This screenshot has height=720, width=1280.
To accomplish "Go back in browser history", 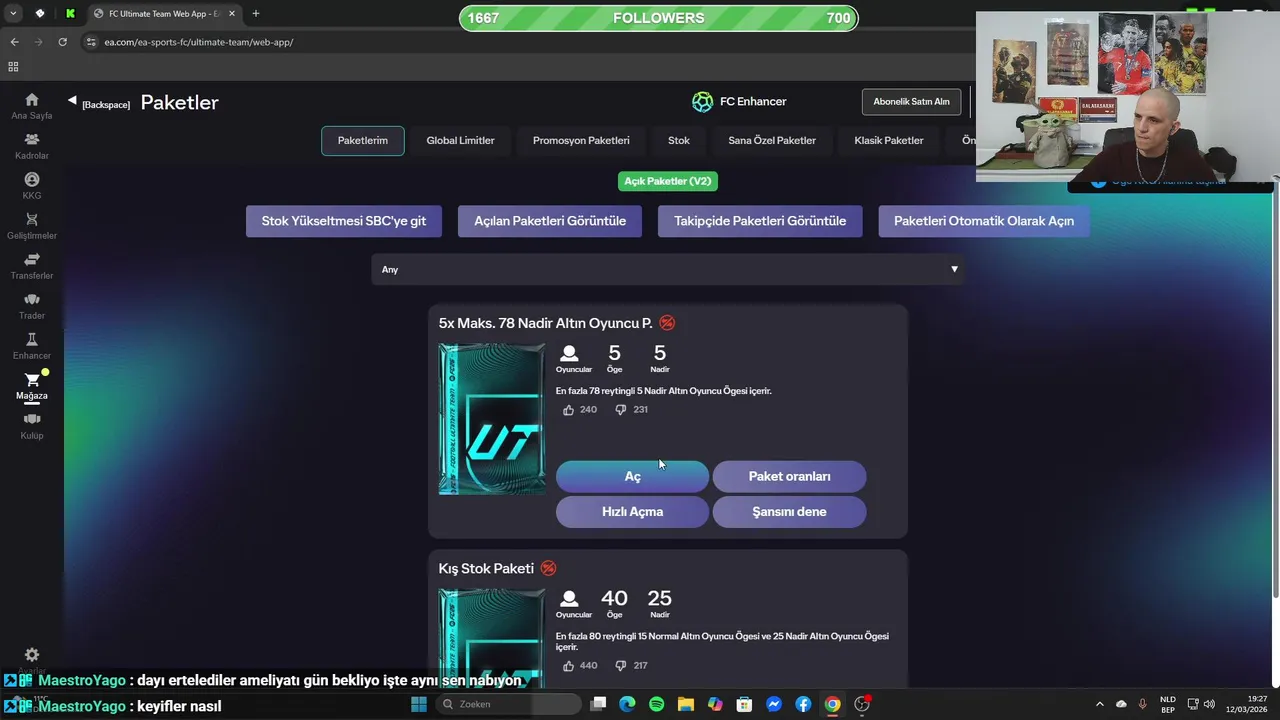I will tap(14, 42).
